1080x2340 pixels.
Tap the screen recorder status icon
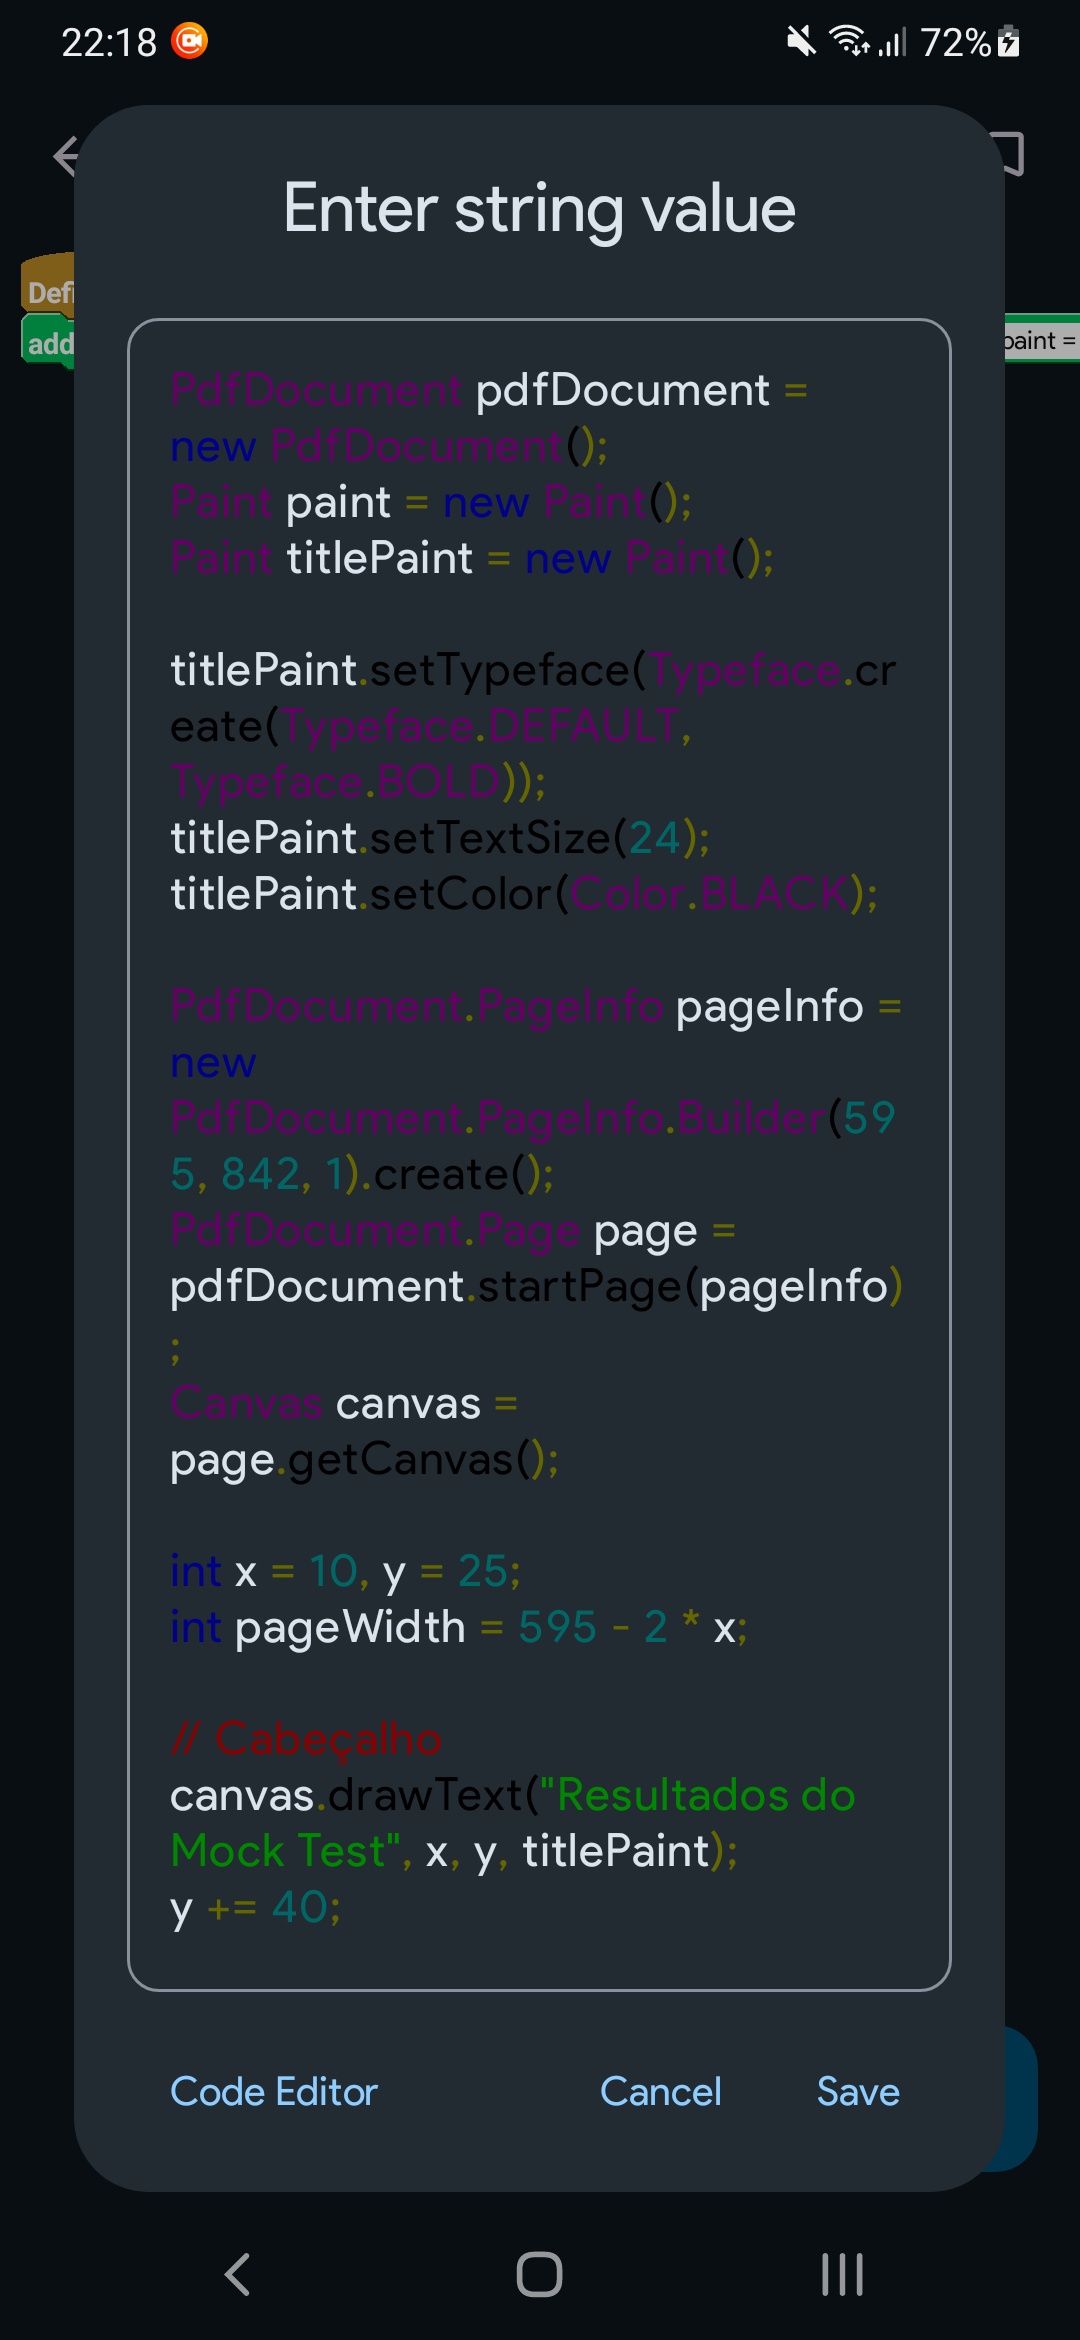click(190, 41)
